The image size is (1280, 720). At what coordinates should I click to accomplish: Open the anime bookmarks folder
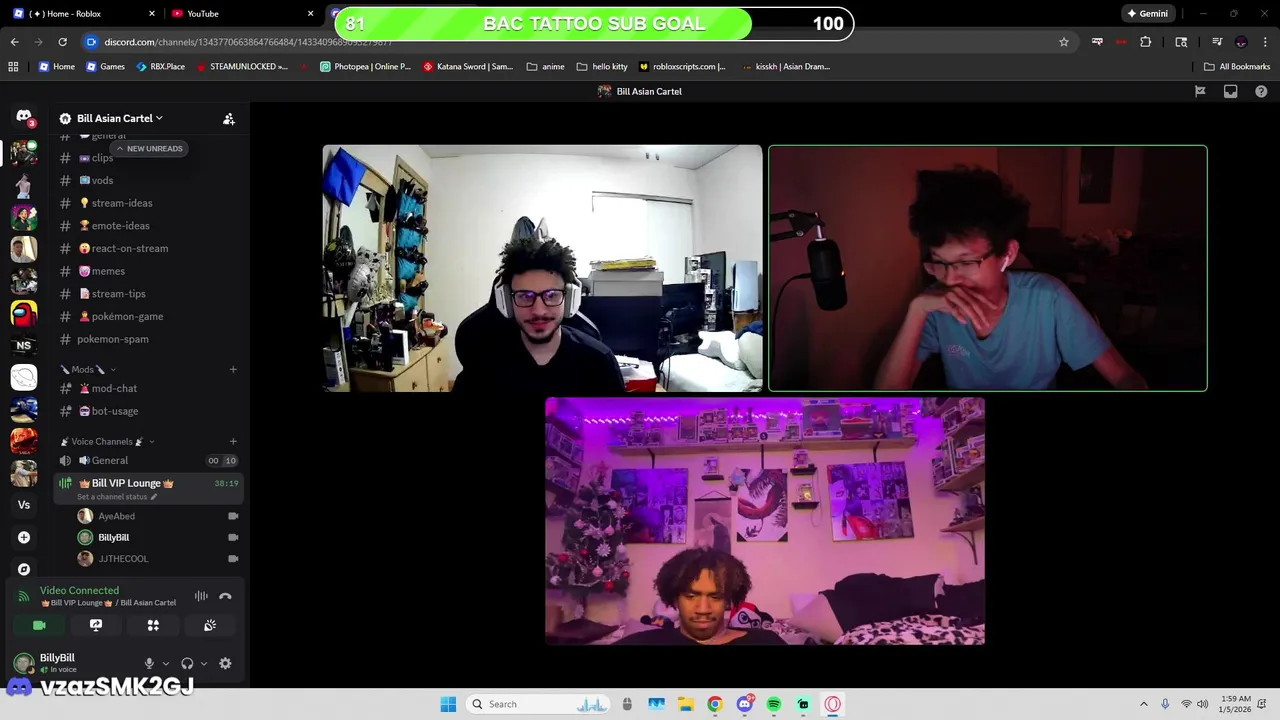(x=546, y=66)
